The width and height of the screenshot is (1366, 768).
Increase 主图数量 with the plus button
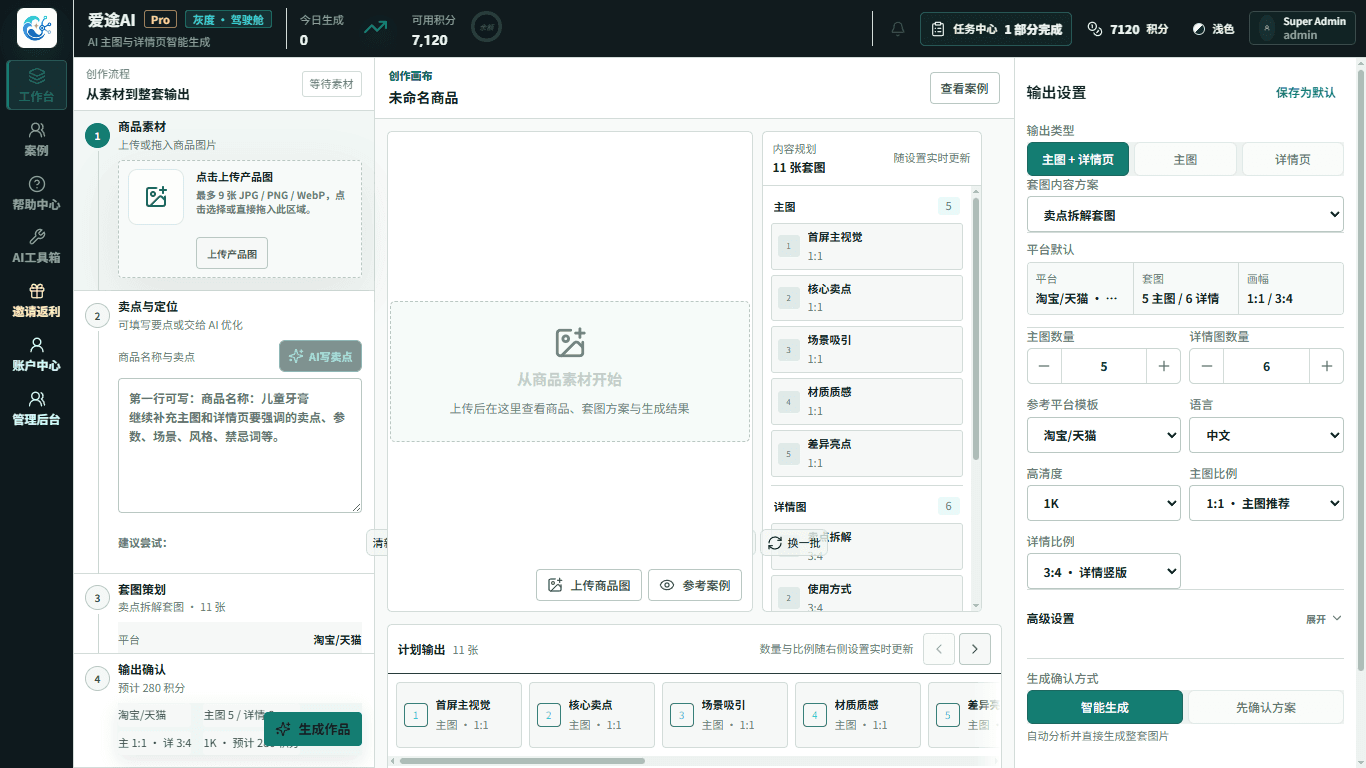(x=1164, y=366)
